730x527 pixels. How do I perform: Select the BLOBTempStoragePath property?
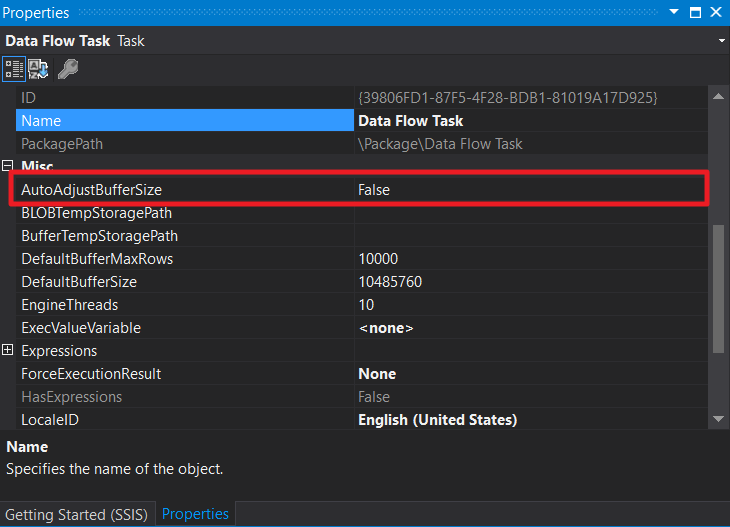pyautogui.click(x=185, y=213)
